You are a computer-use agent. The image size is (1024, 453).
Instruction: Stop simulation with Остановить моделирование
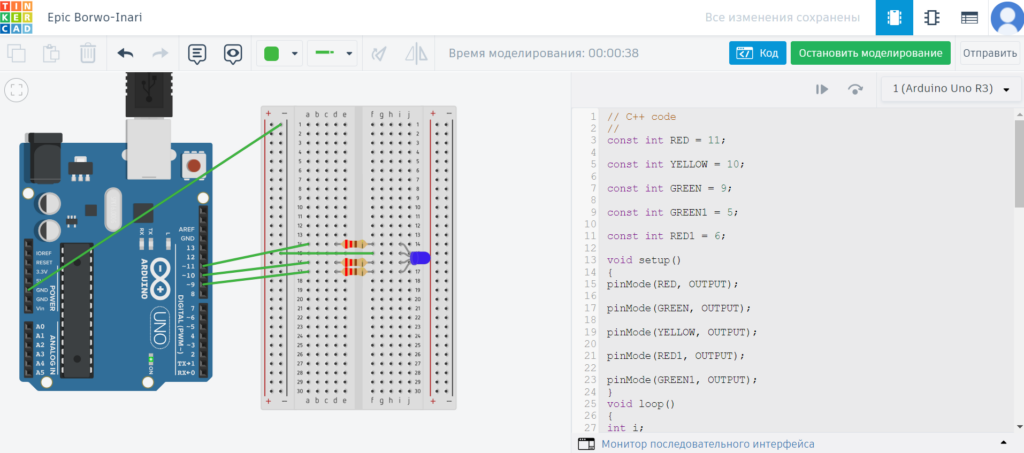tap(871, 54)
